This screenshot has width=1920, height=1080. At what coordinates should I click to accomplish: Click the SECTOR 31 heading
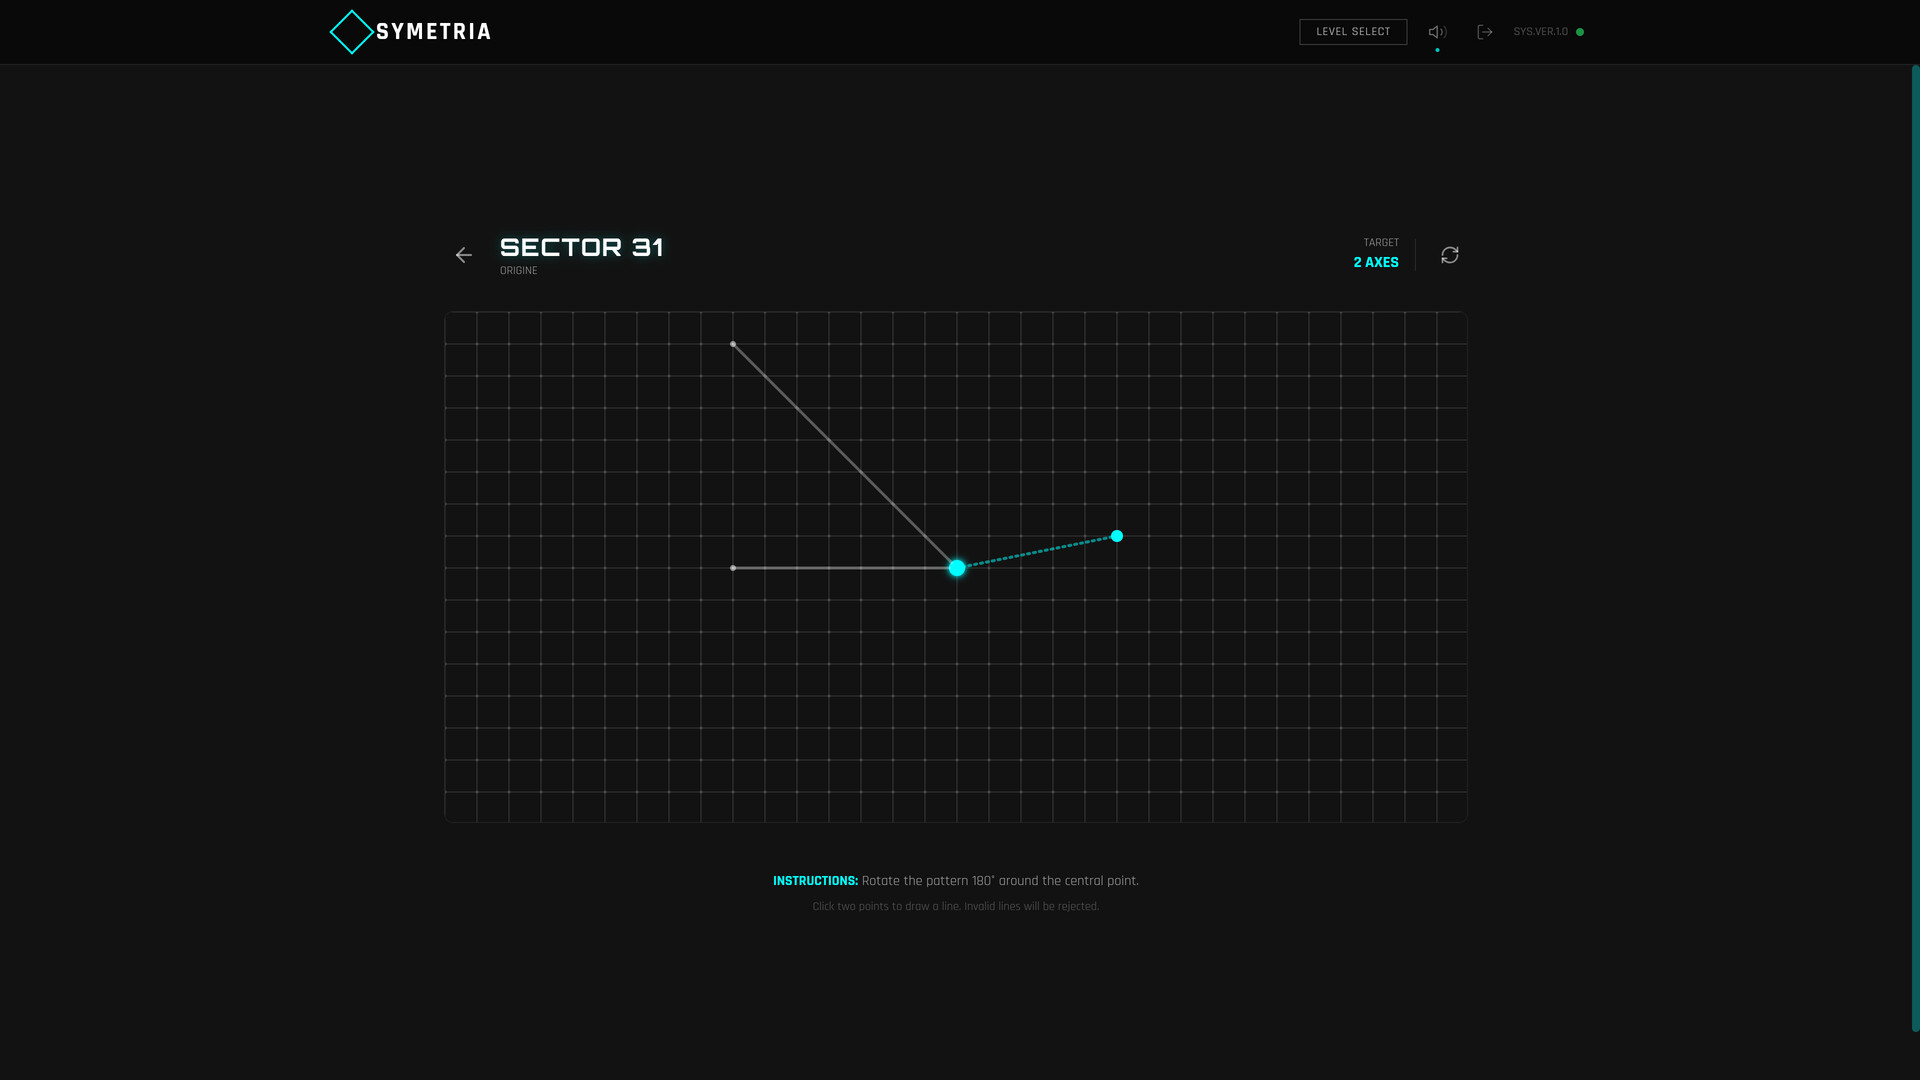tap(581, 247)
